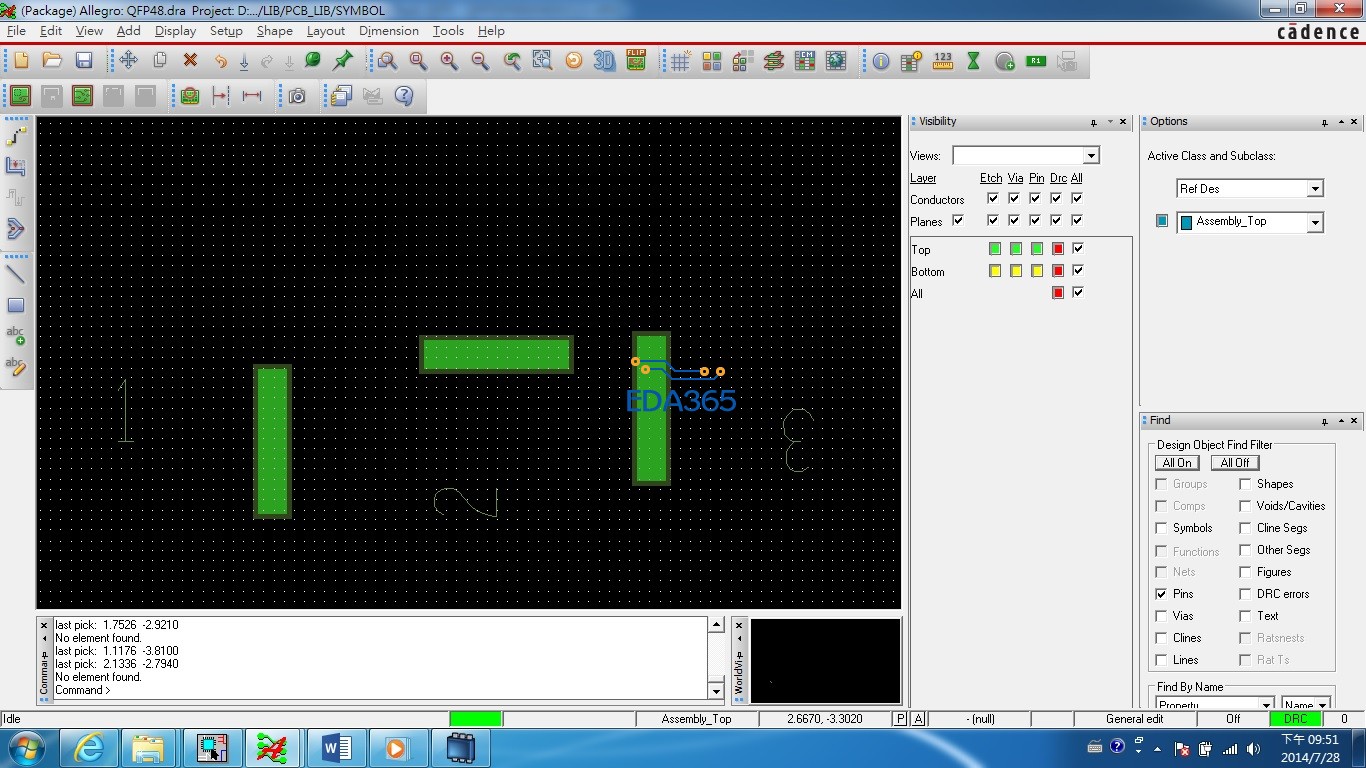This screenshot has width=1366, height=768.
Task: Zoom in on the canvas
Action: 449,61
